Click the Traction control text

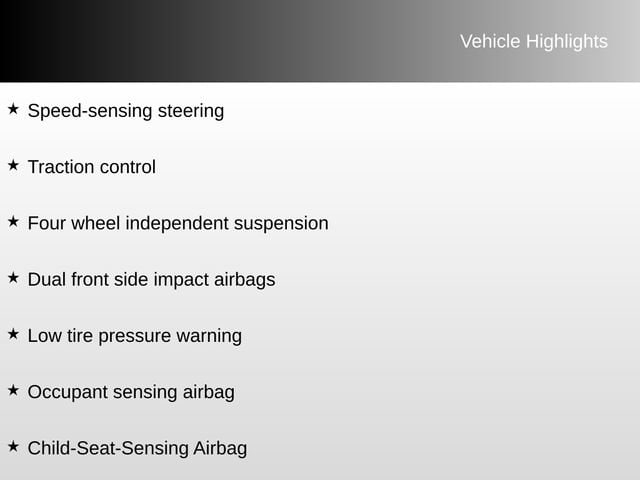91,167
